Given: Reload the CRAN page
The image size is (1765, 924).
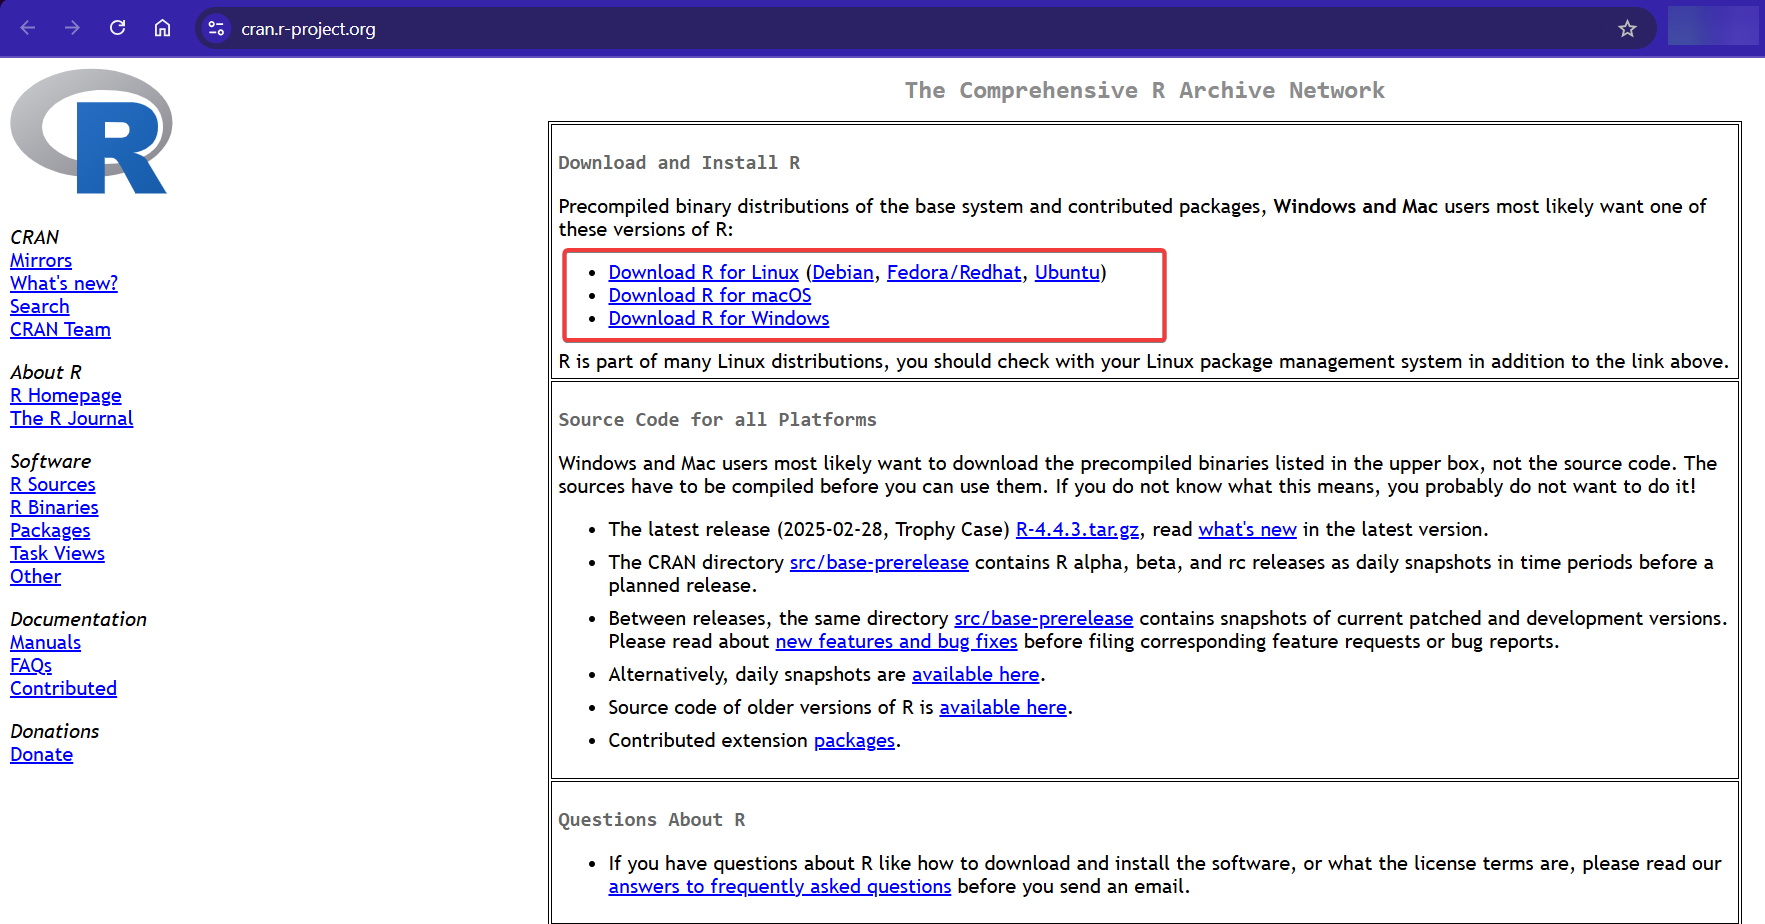Looking at the screenshot, I should [x=117, y=28].
